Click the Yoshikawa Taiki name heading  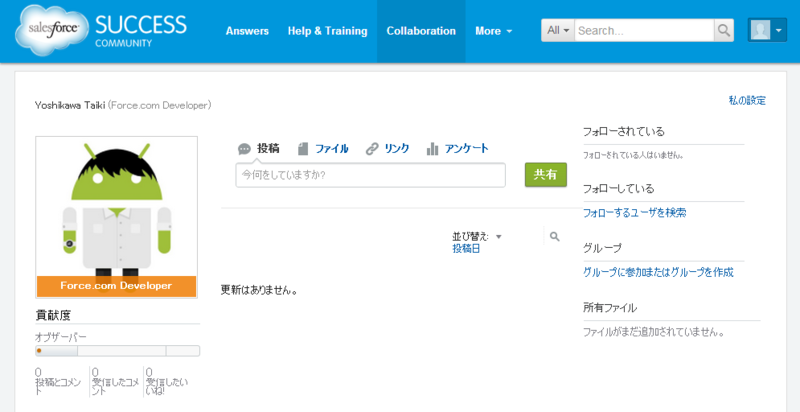[69, 106]
